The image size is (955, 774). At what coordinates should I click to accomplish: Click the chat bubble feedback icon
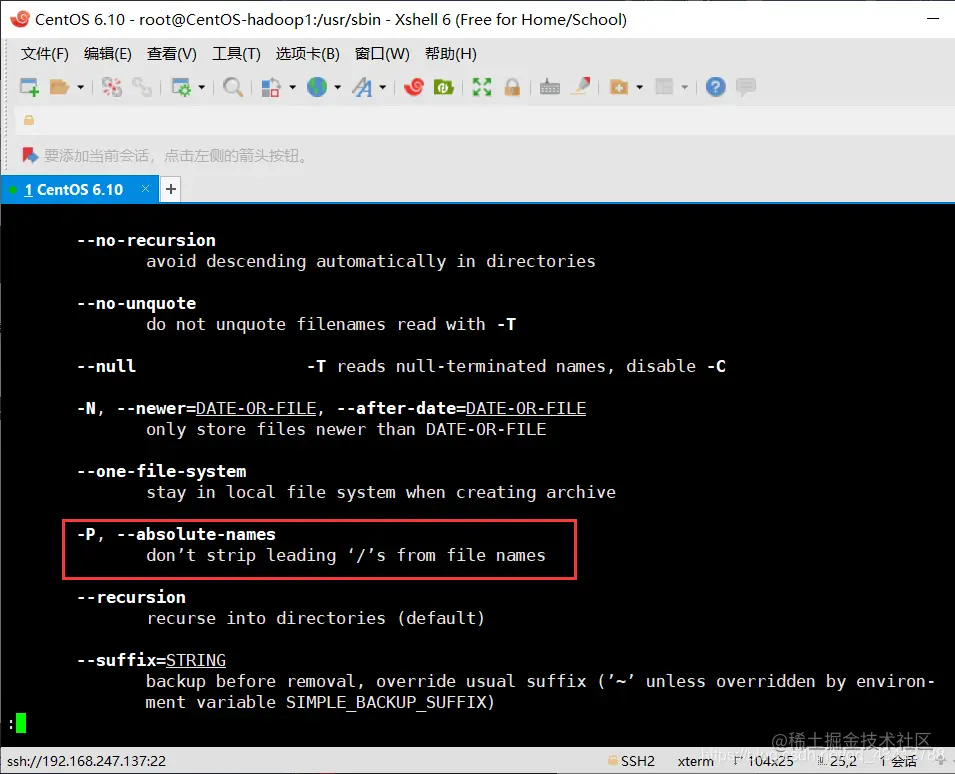click(745, 87)
